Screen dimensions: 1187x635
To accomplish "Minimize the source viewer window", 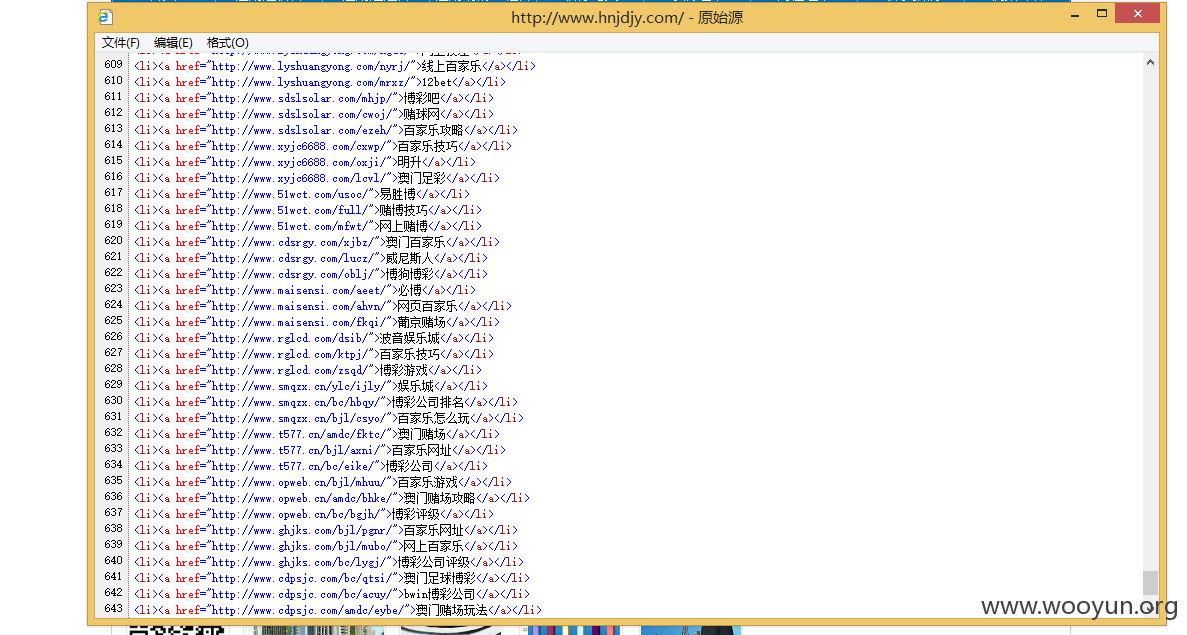I will [x=1075, y=14].
